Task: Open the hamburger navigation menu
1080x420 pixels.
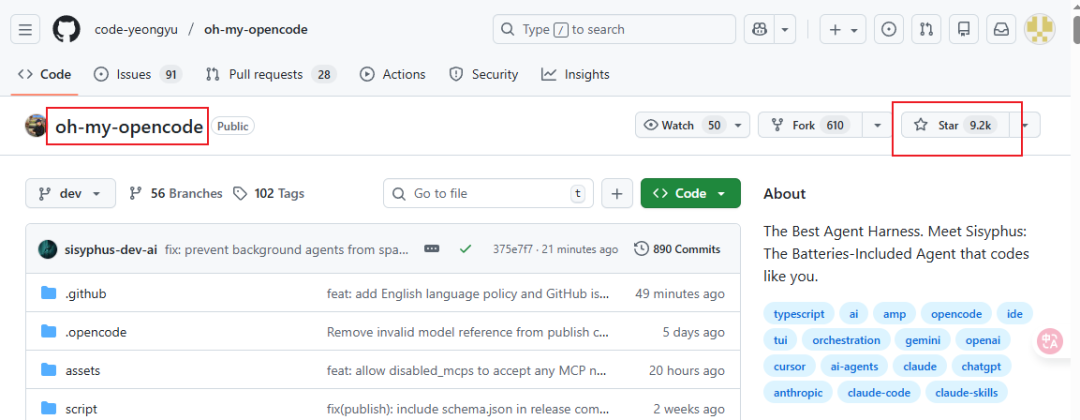Action: 26,30
